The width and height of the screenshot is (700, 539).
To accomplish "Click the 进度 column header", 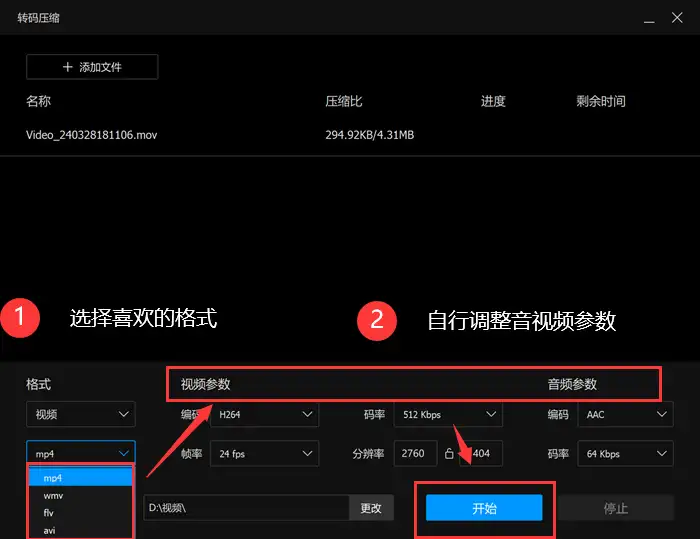I will (x=493, y=101).
